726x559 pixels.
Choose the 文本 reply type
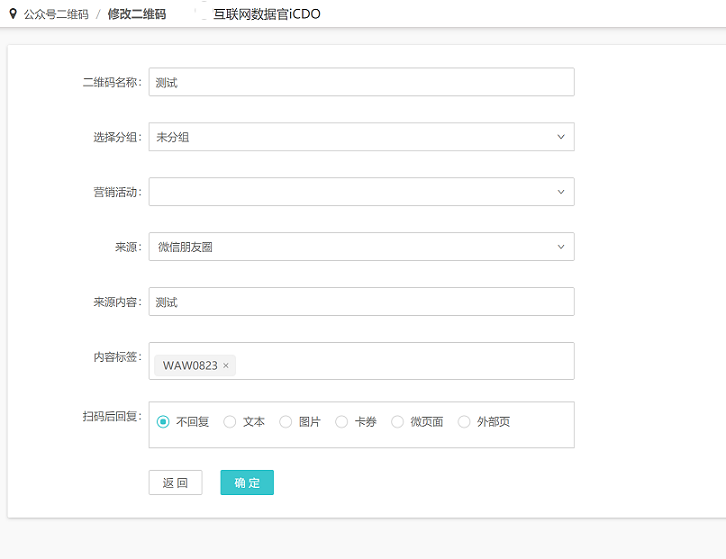pyautogui.click(x=230, y=422)
